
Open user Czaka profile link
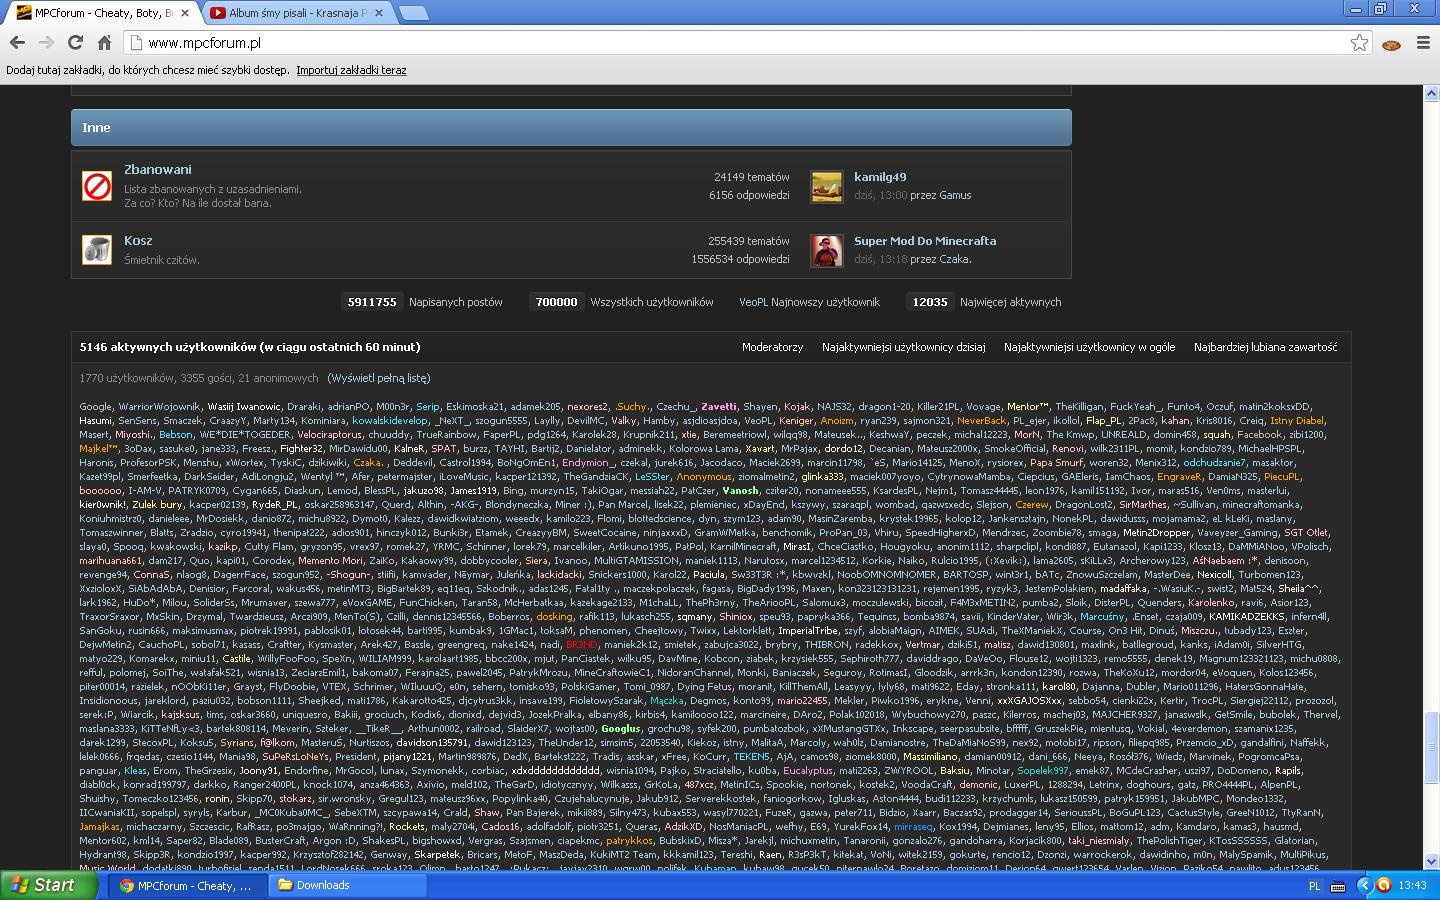click(x=954, y=259)
